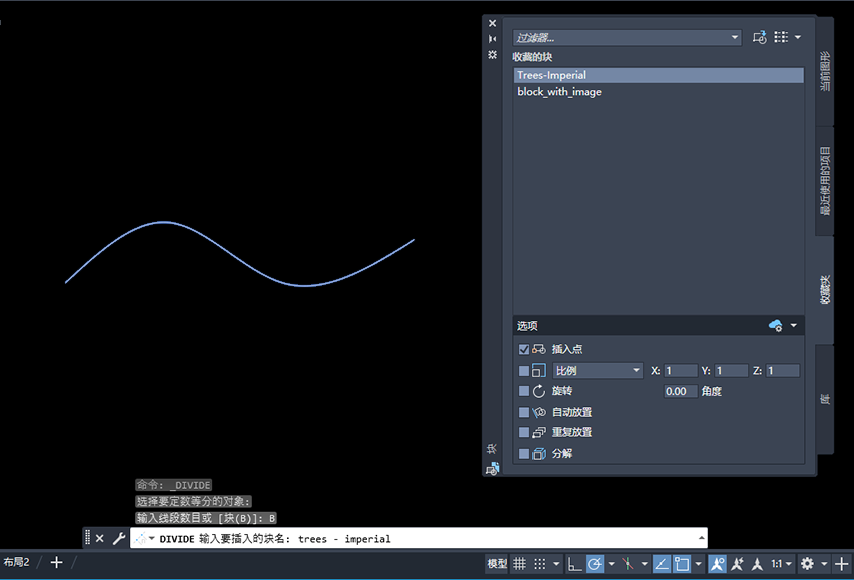
Task: Toggle object snap tracking icon
Action: [662, 564]
